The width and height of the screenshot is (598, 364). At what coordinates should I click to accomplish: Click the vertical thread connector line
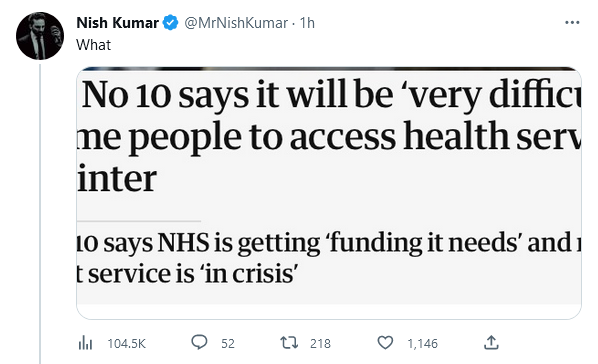[x=40, y=214]
